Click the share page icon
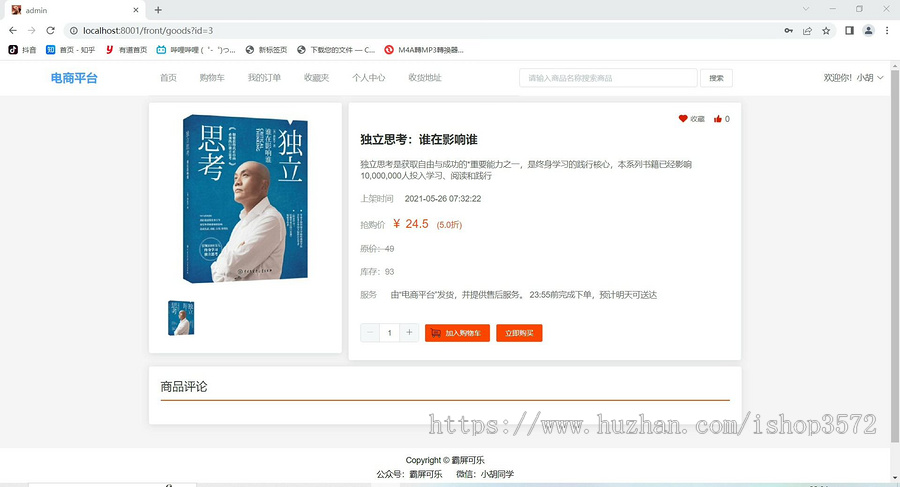This screenshot has width=900, height=487. (x=807, y=30)
